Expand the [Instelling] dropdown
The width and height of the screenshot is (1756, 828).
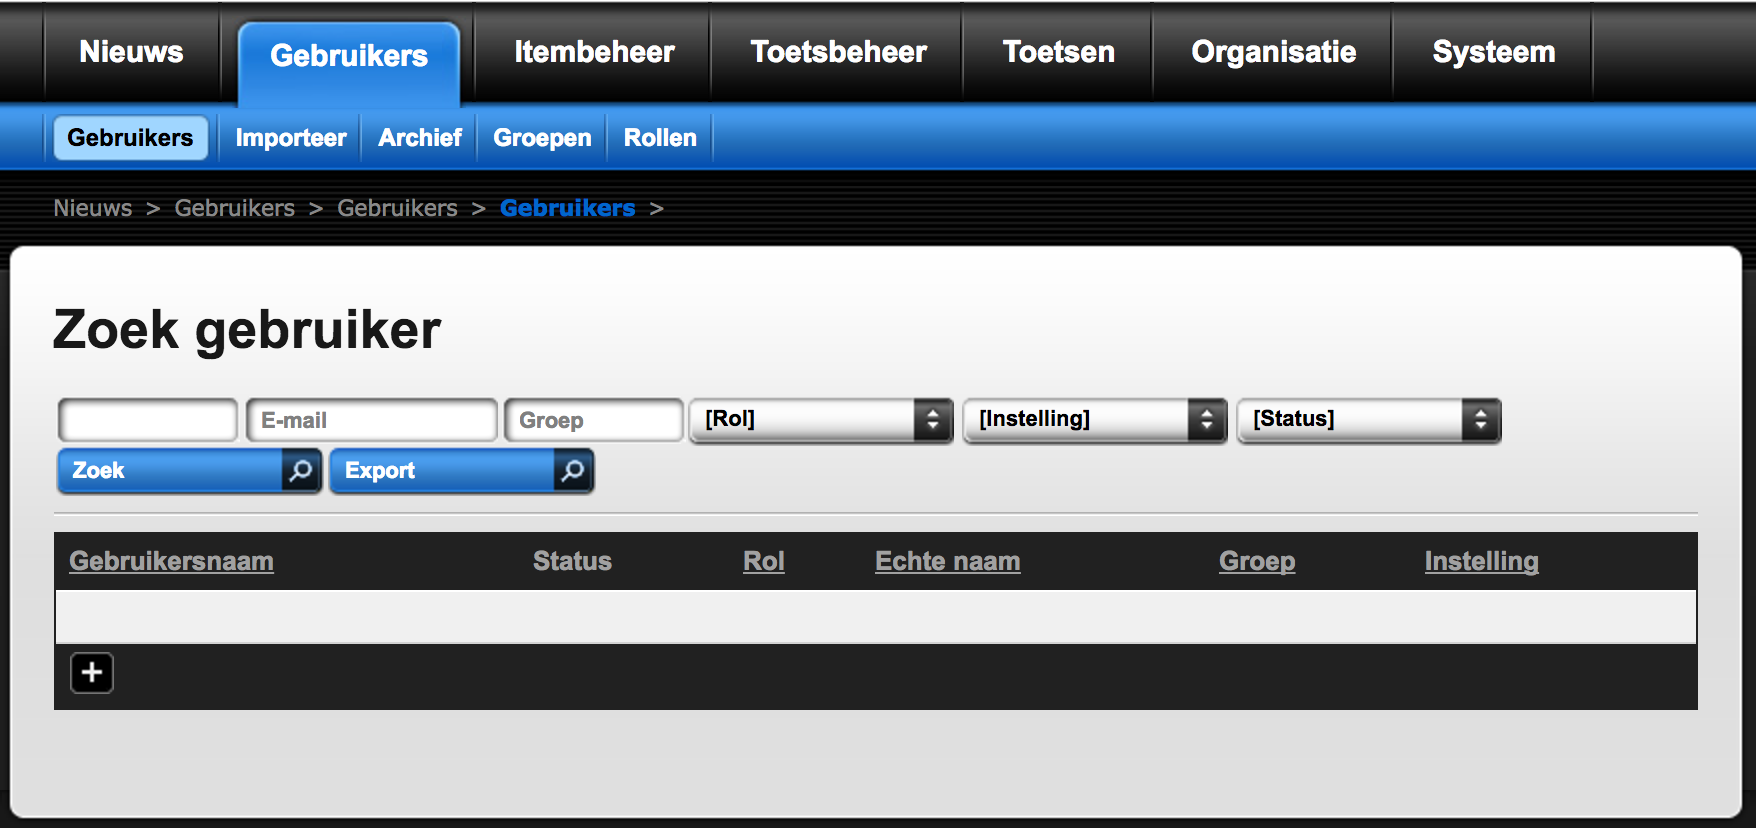point(1094,420)
